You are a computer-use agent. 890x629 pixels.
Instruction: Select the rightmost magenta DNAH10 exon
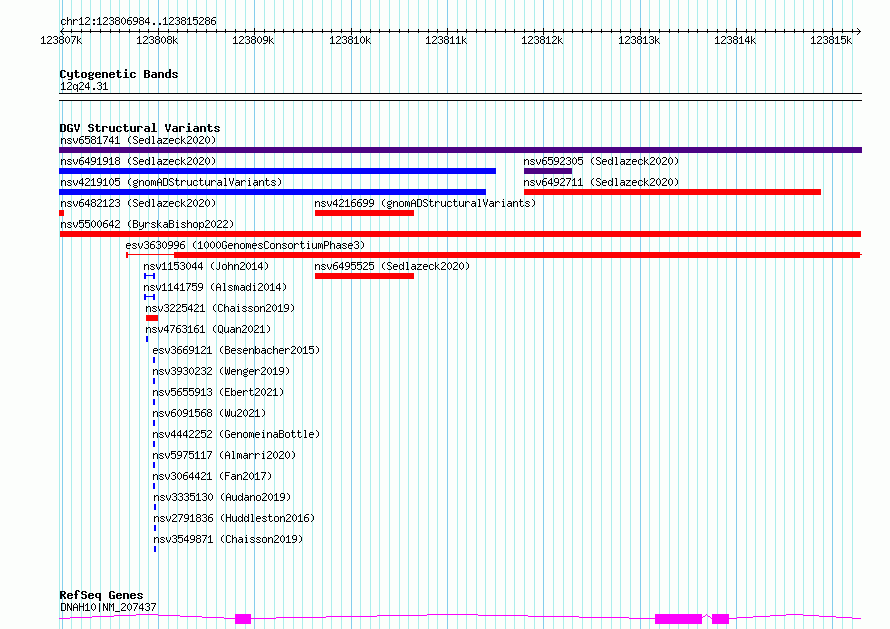(720, 619)
